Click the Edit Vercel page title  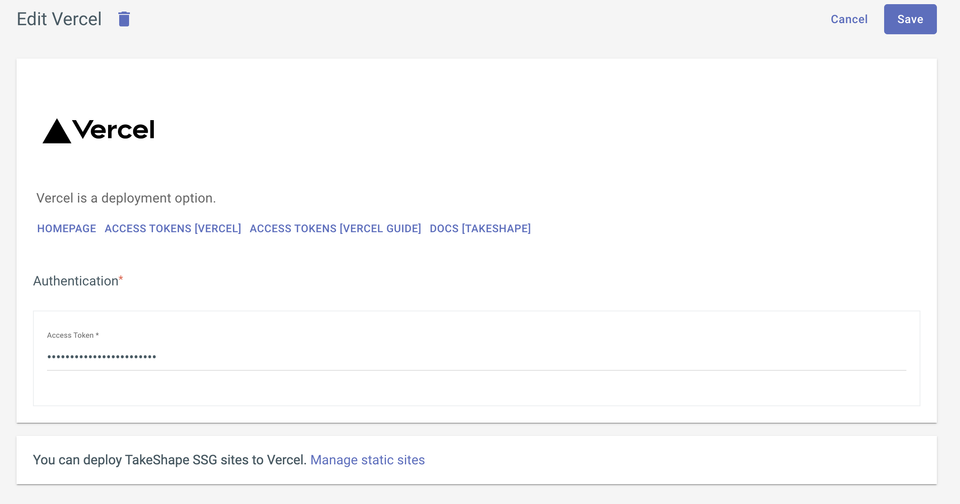[59, 19]
